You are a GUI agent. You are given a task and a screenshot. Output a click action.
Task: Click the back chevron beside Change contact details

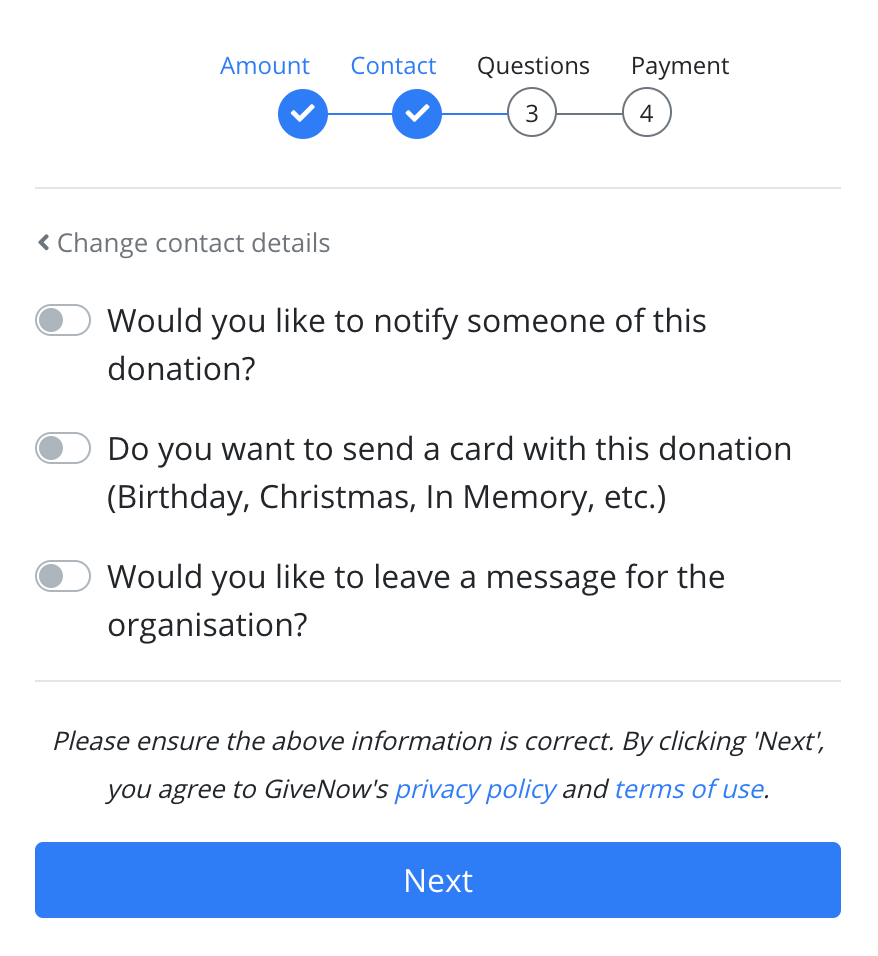tap(43, 242)
